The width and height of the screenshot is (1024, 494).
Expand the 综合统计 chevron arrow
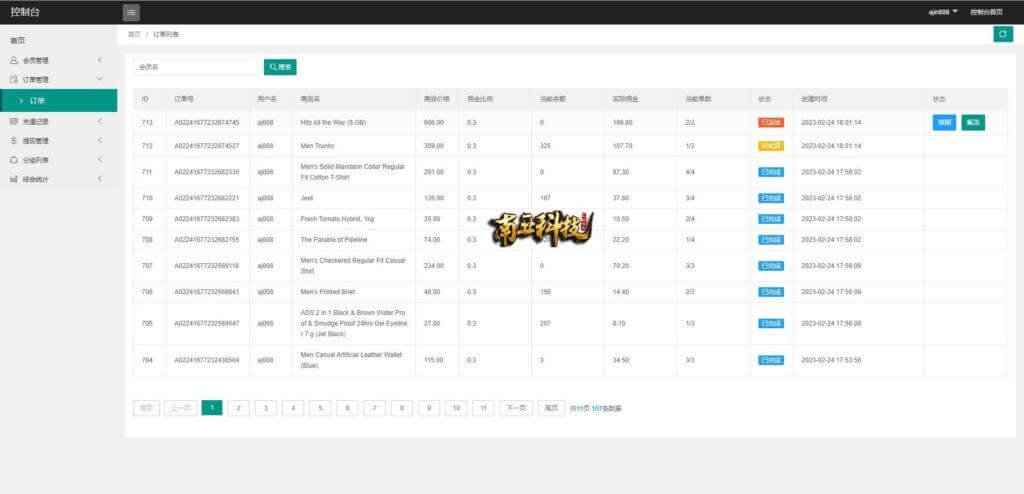point(99,180)
